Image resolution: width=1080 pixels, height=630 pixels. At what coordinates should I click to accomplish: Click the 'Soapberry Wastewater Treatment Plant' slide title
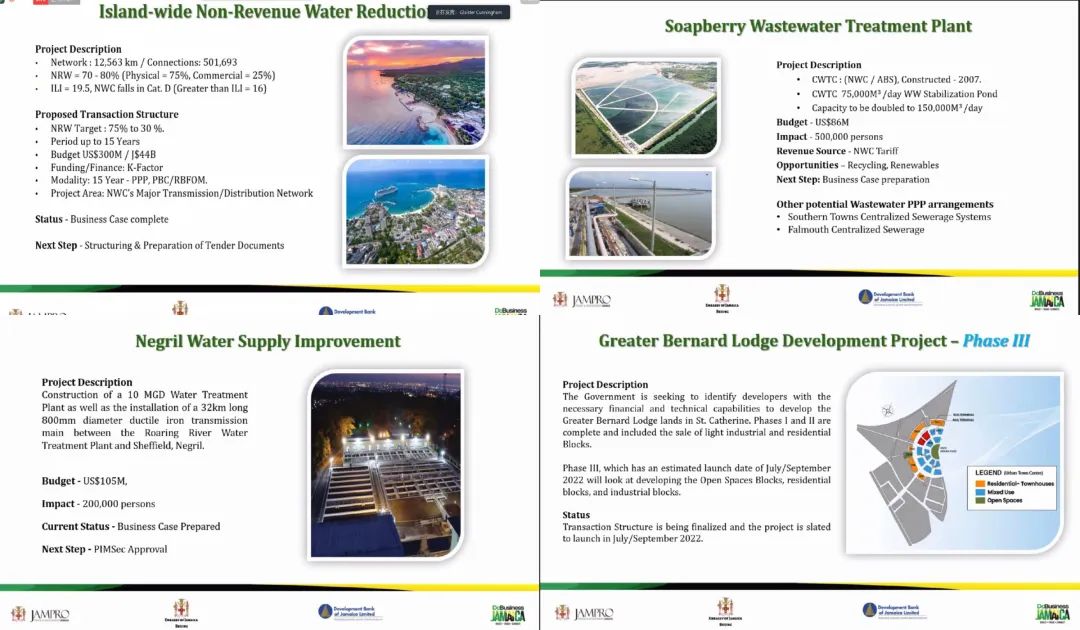pos(818,26)
